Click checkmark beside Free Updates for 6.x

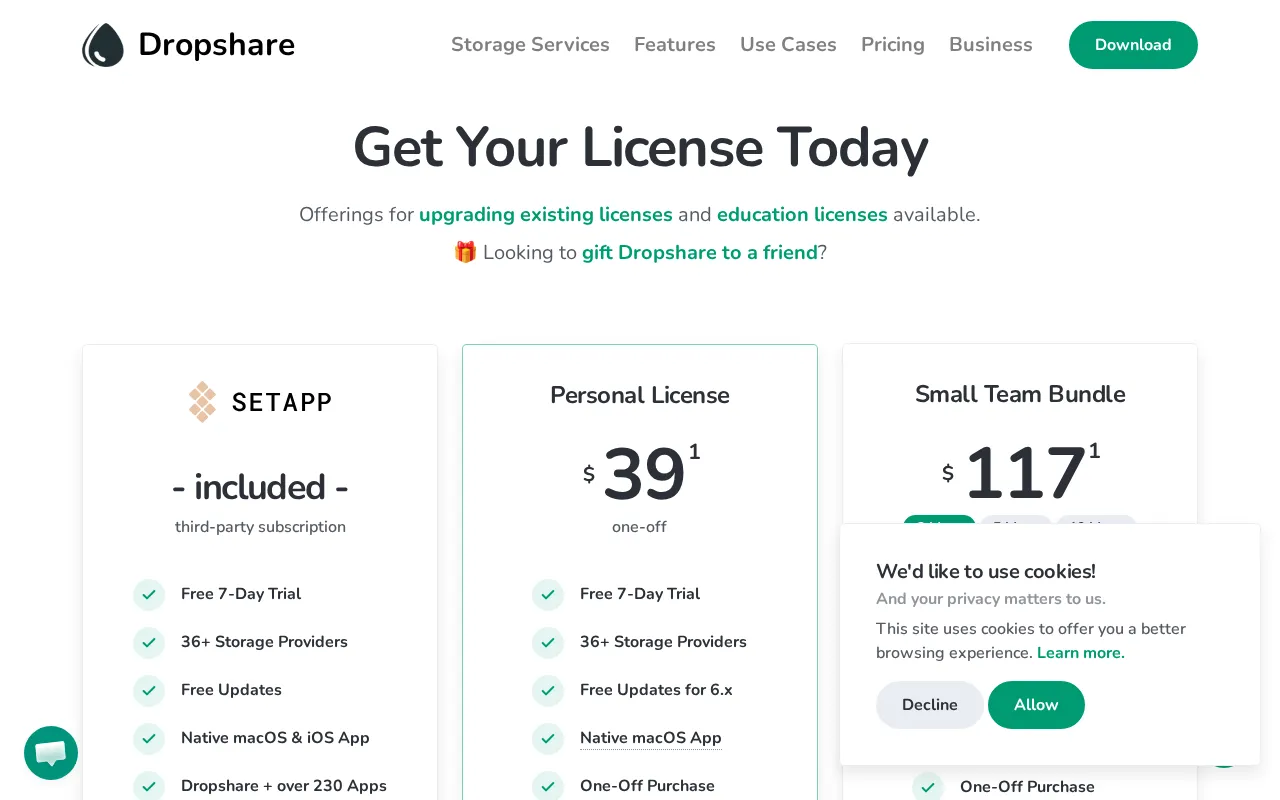[x=548, y=690]
